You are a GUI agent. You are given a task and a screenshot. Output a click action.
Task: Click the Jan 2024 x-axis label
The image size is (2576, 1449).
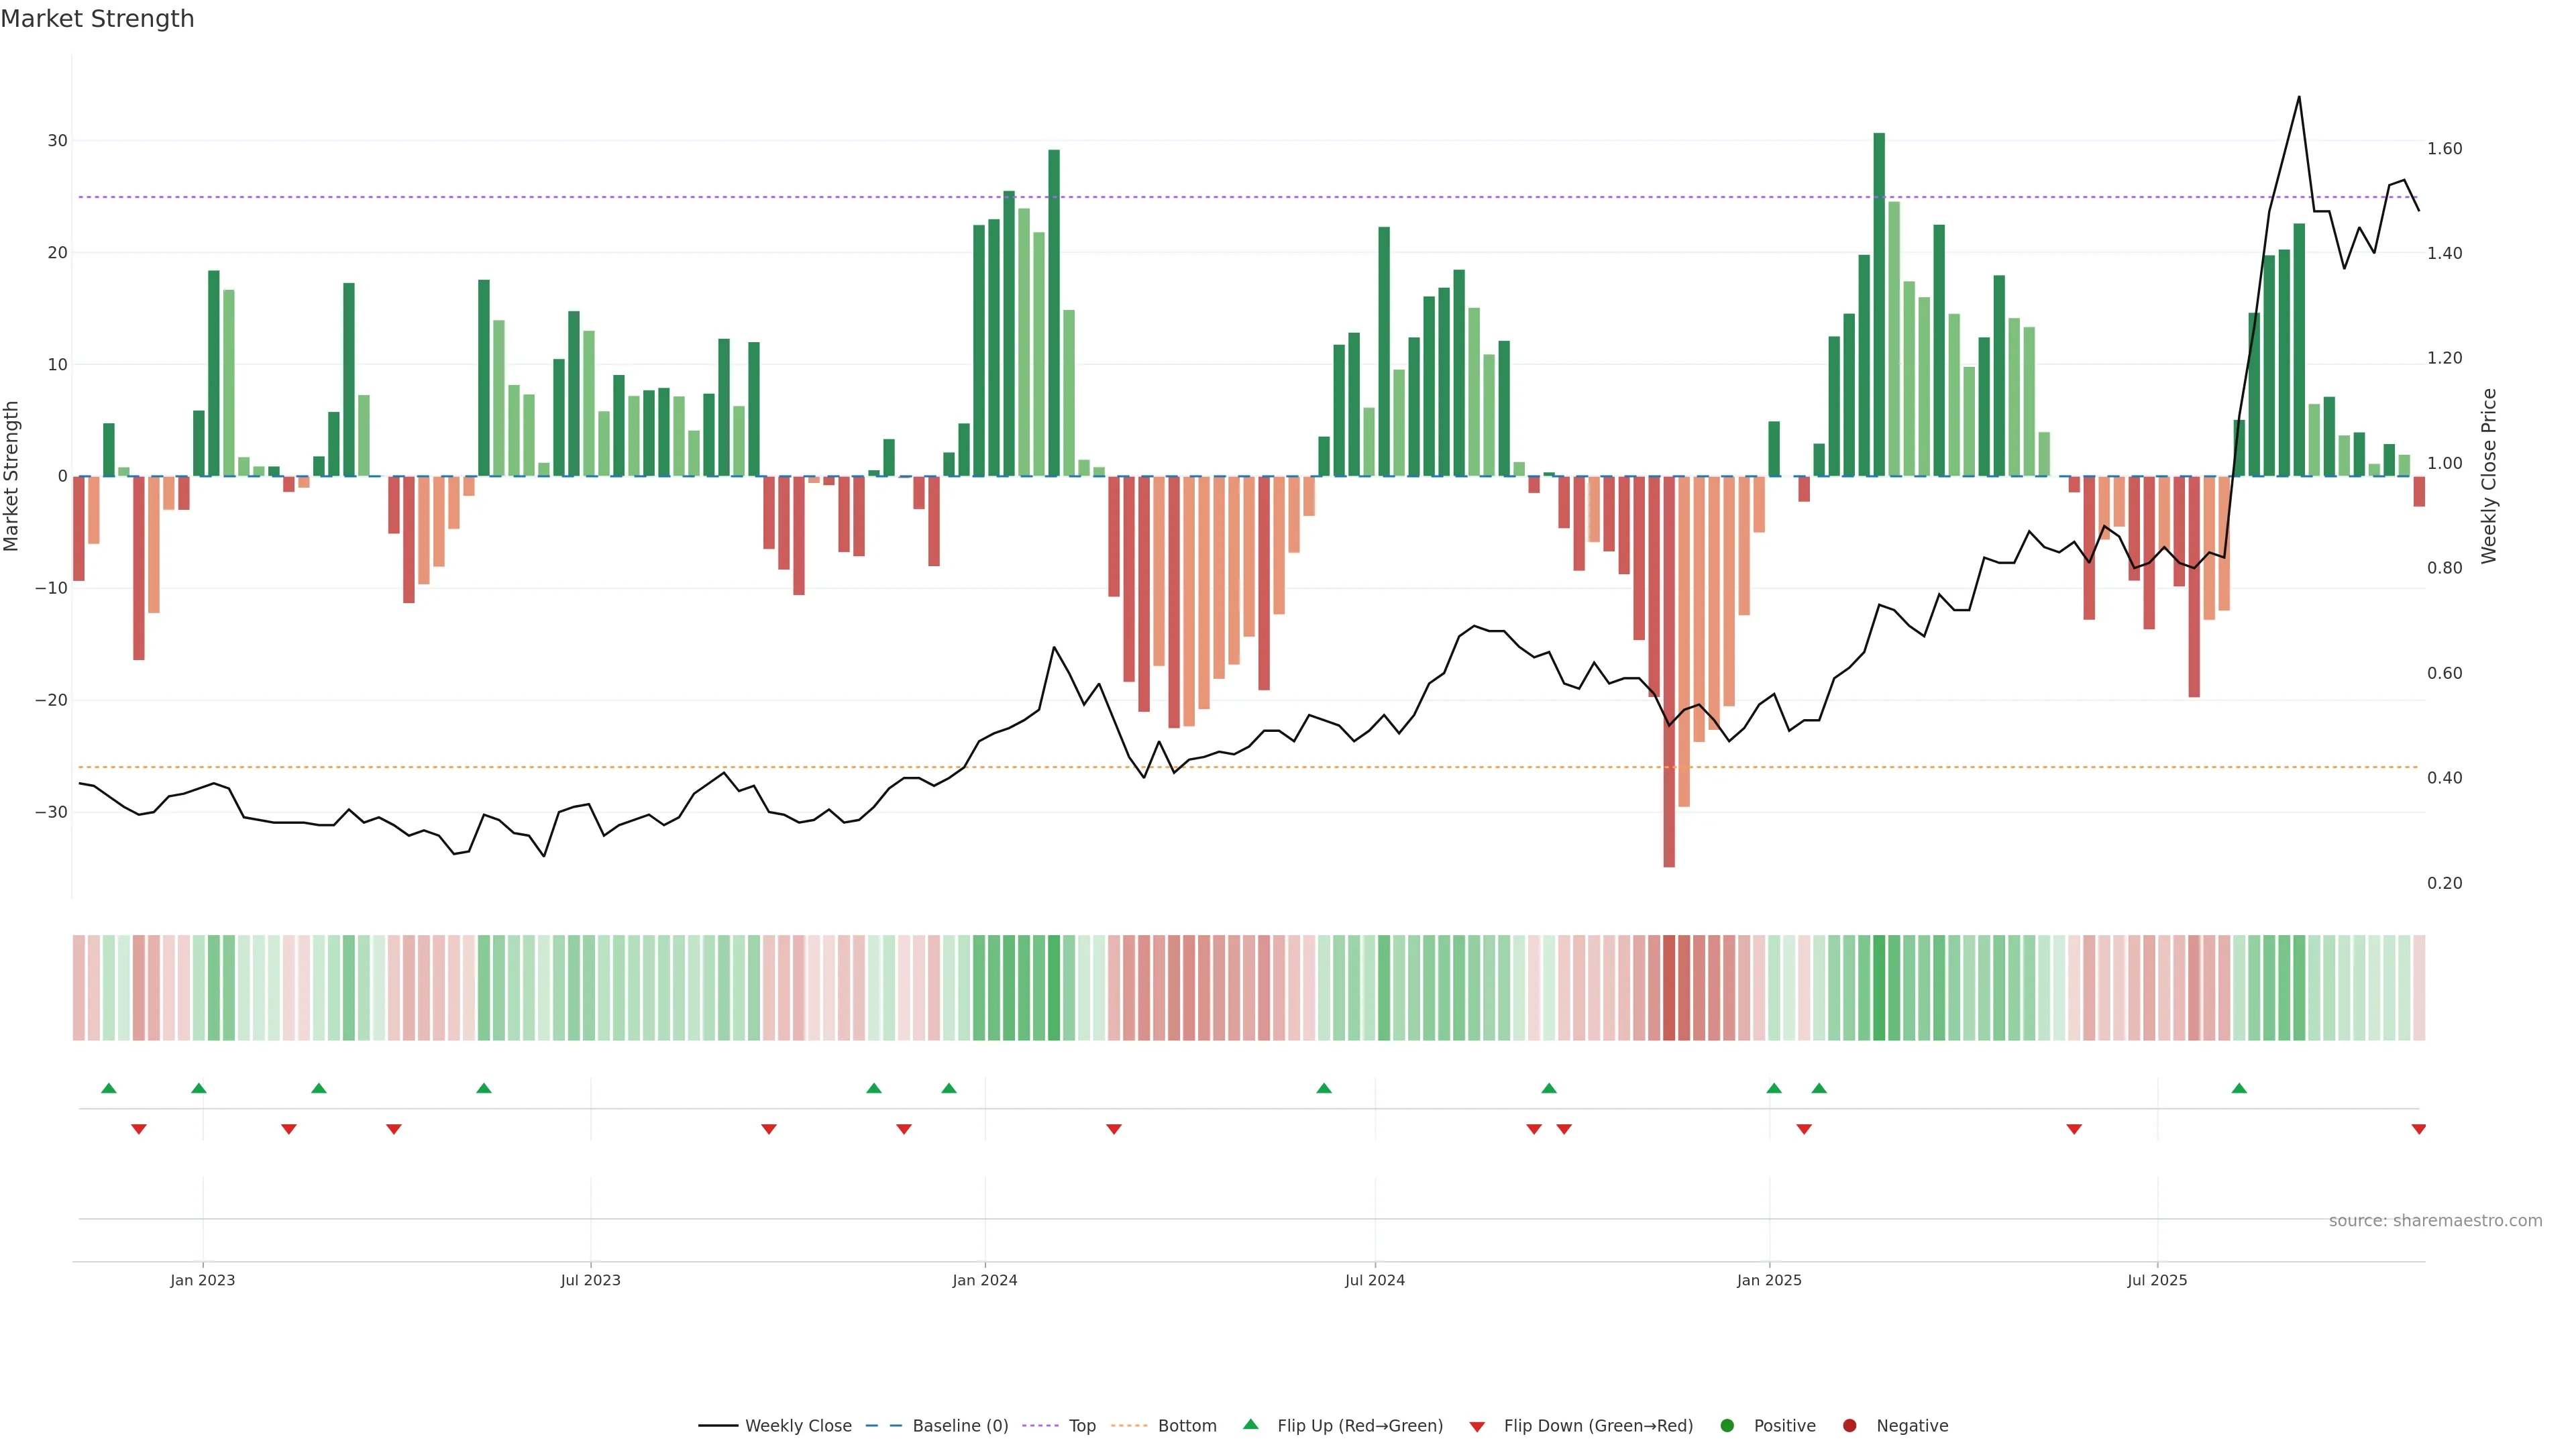point(984,1280)
